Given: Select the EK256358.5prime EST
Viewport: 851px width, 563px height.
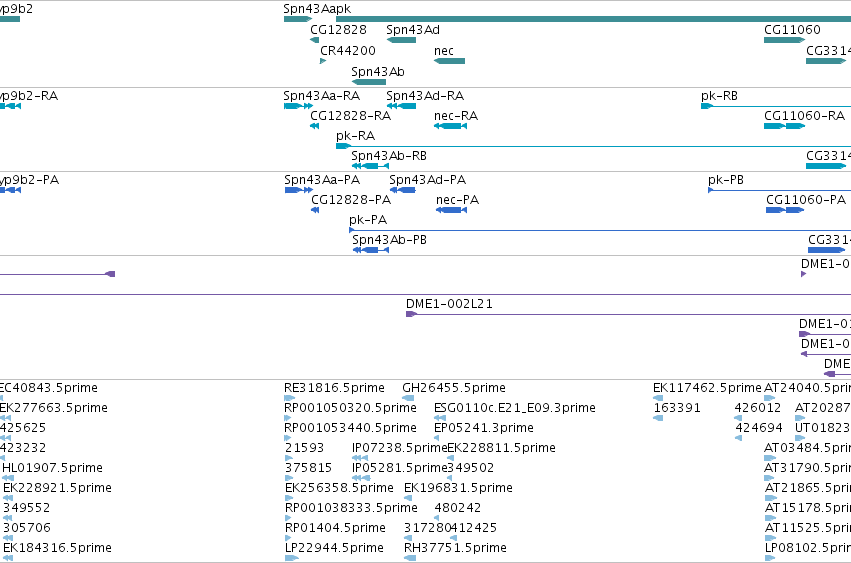Looking at the screenshot, I should click(288, 498).
